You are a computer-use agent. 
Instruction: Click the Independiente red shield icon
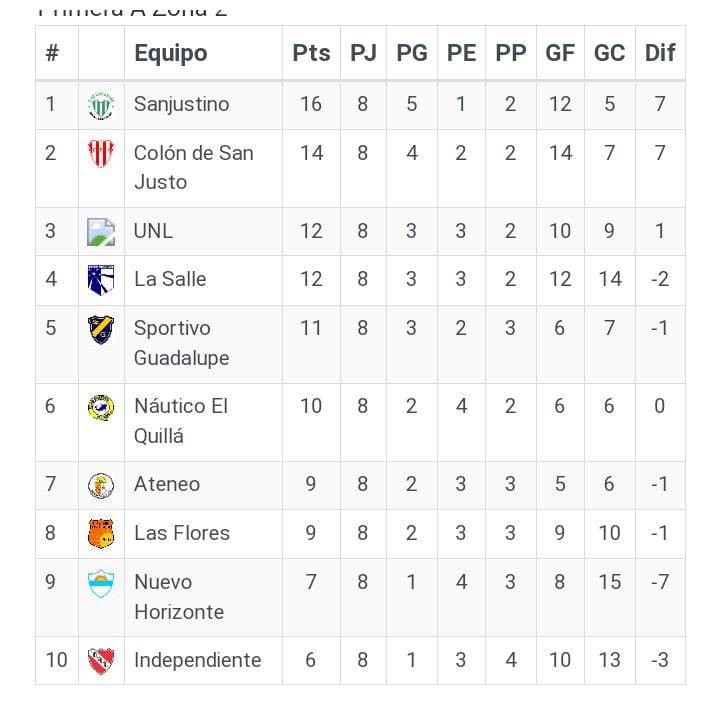[x=101, y=660]
